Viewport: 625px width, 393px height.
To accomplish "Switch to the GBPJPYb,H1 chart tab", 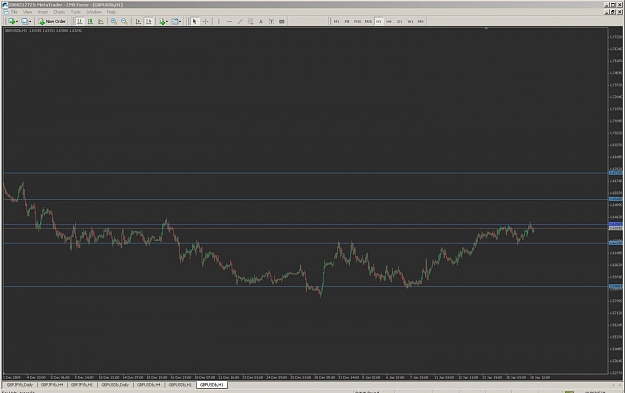I will 82,385.
